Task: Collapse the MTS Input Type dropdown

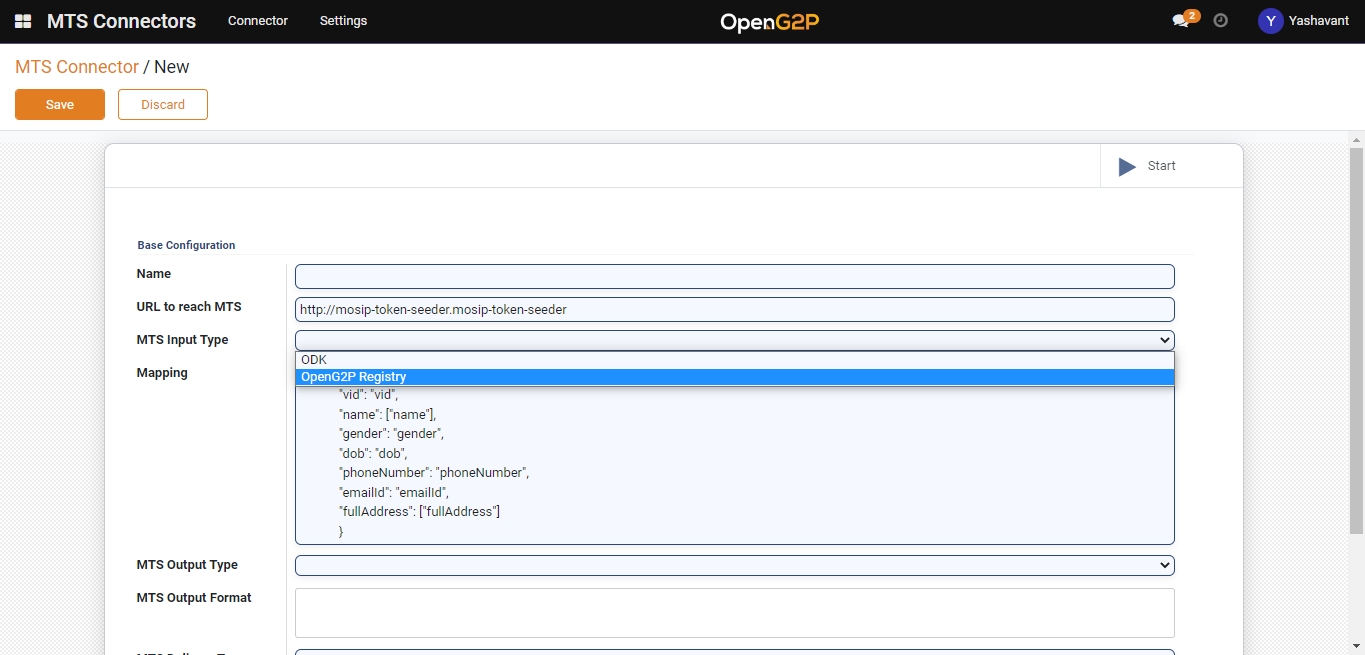Action: coord(734,340)
